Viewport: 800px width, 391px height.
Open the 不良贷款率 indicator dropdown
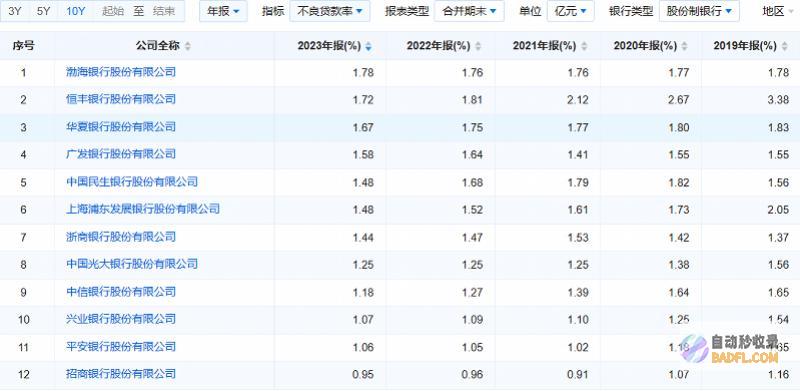click(330, 11)
